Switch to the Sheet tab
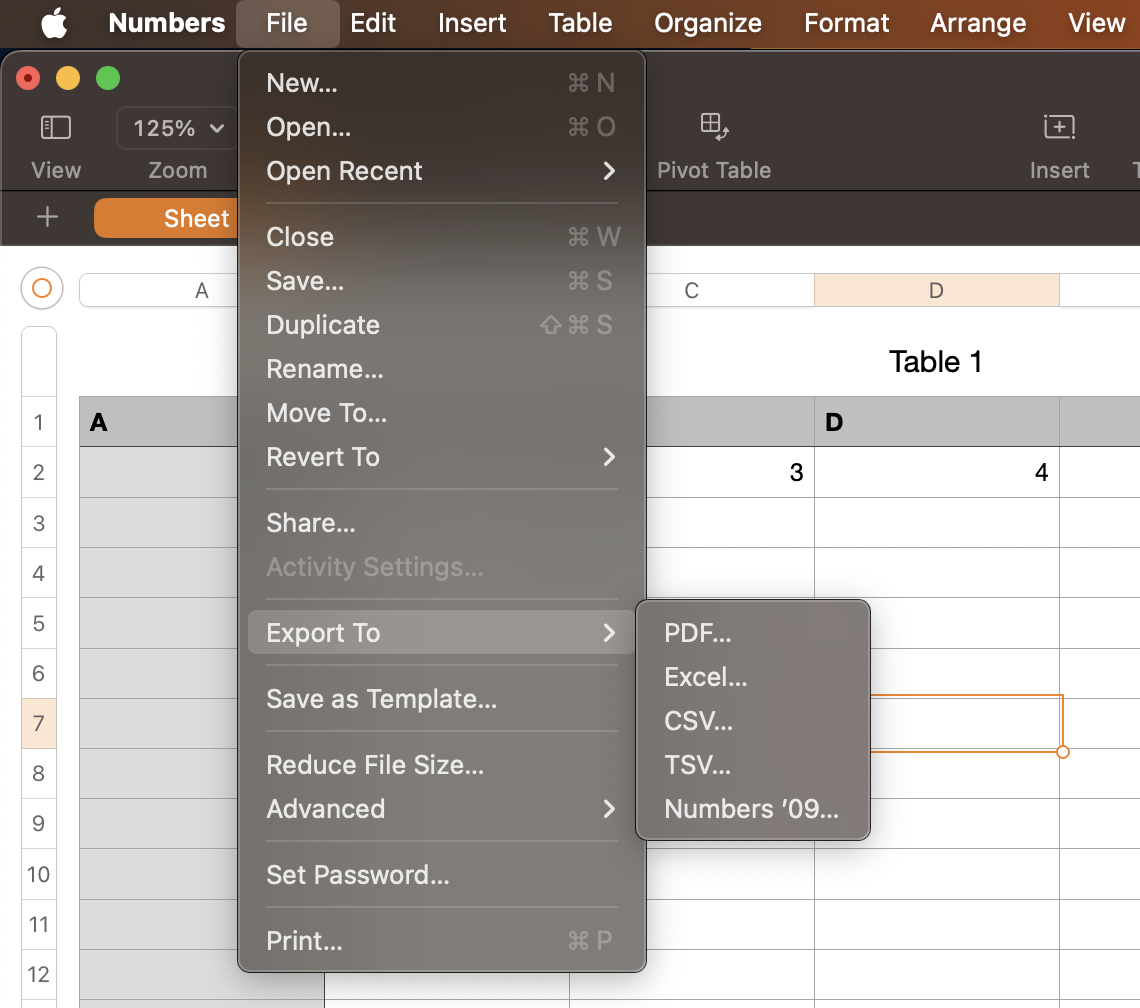Screen dimensions: 1140x1008 (x=166, y=218)
